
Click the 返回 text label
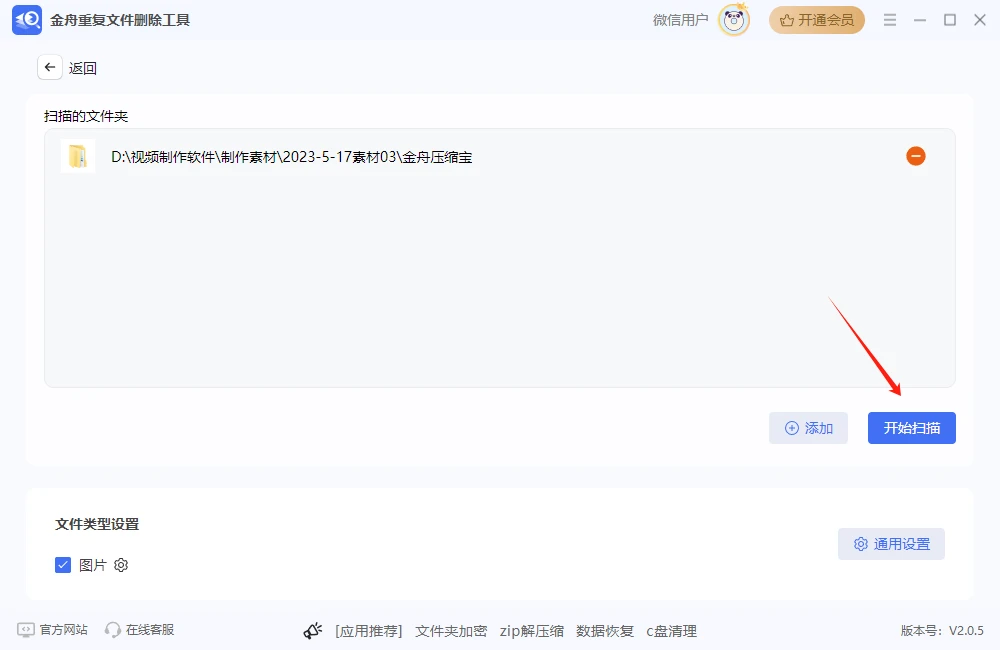point(83,68)
